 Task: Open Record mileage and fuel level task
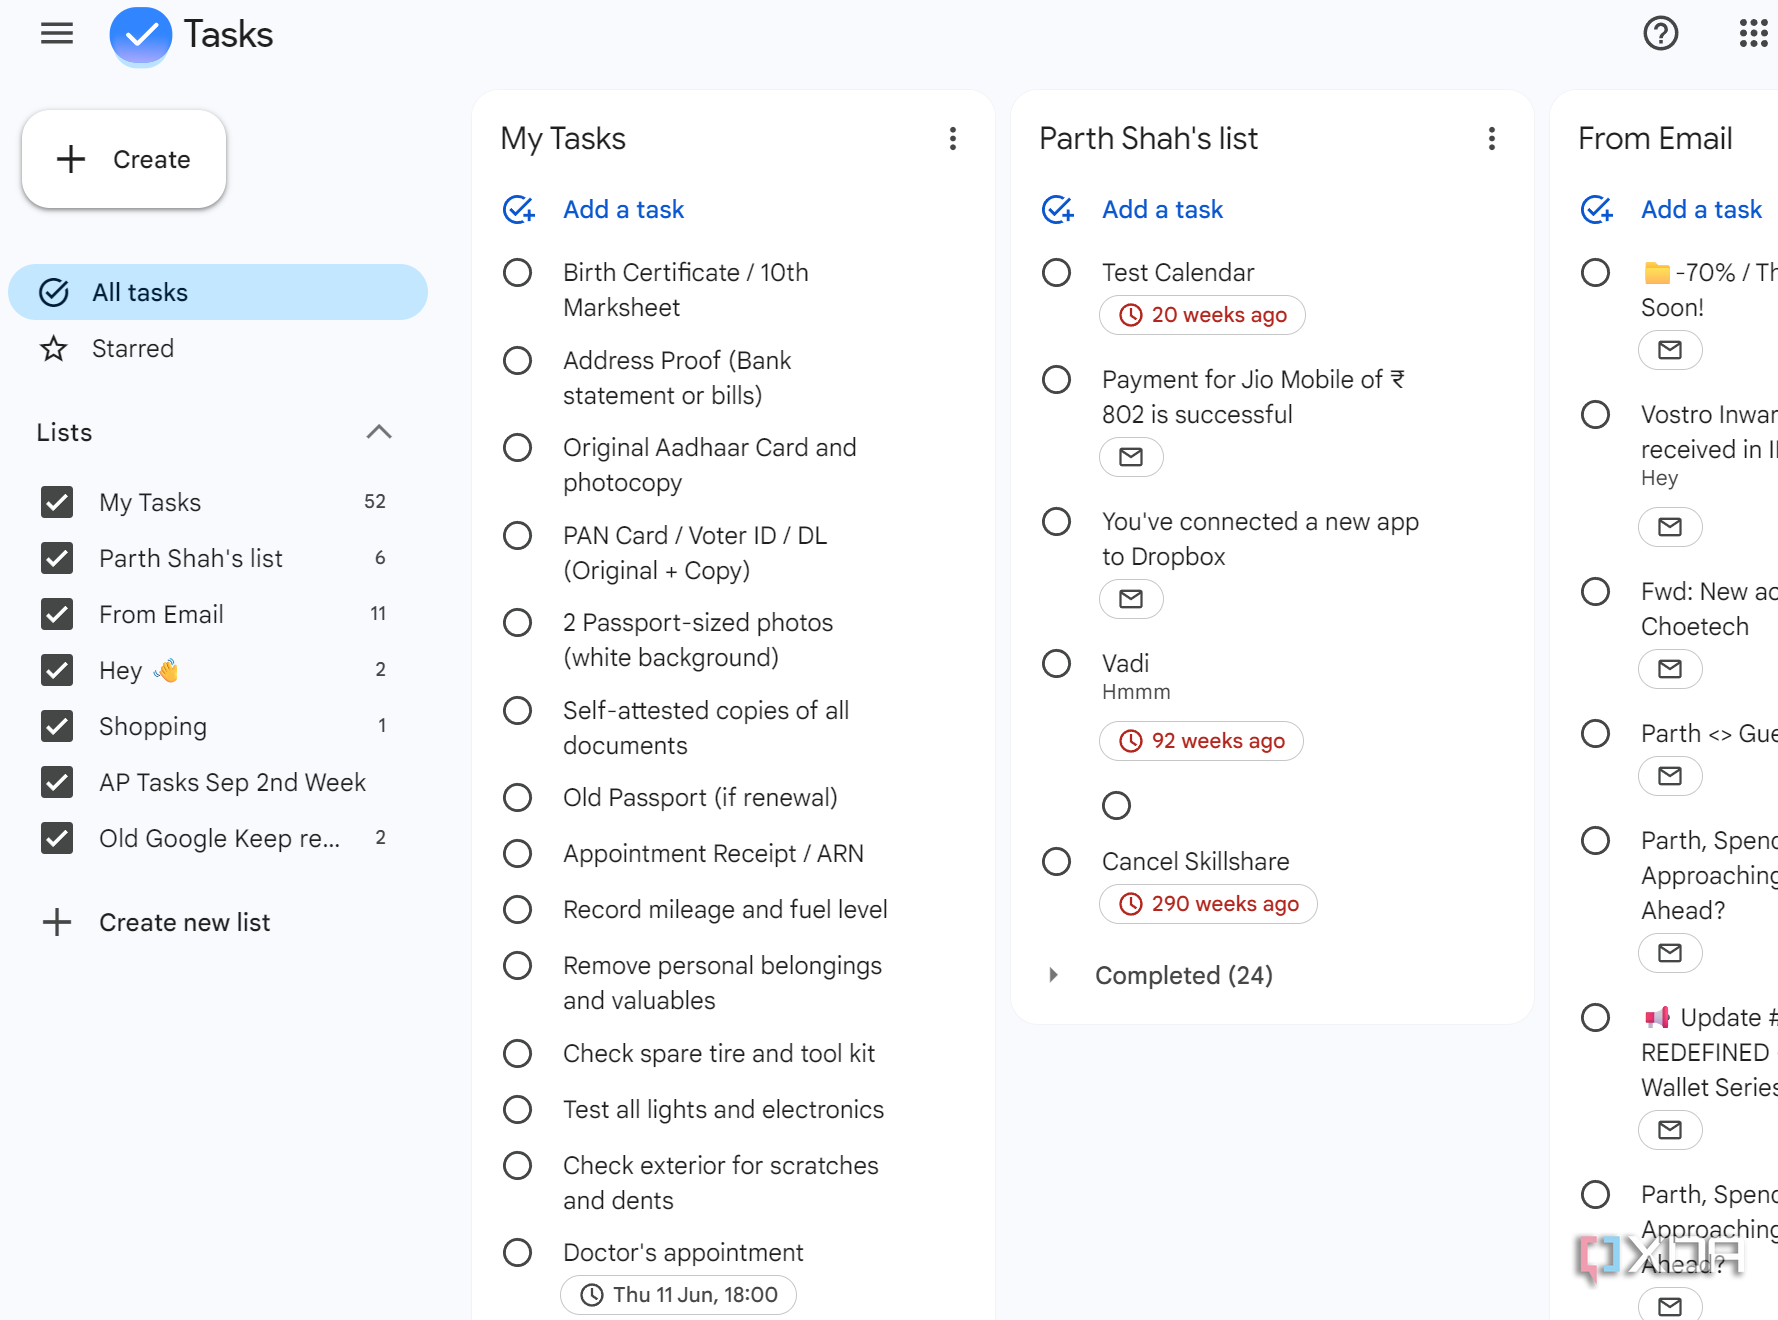725,910
